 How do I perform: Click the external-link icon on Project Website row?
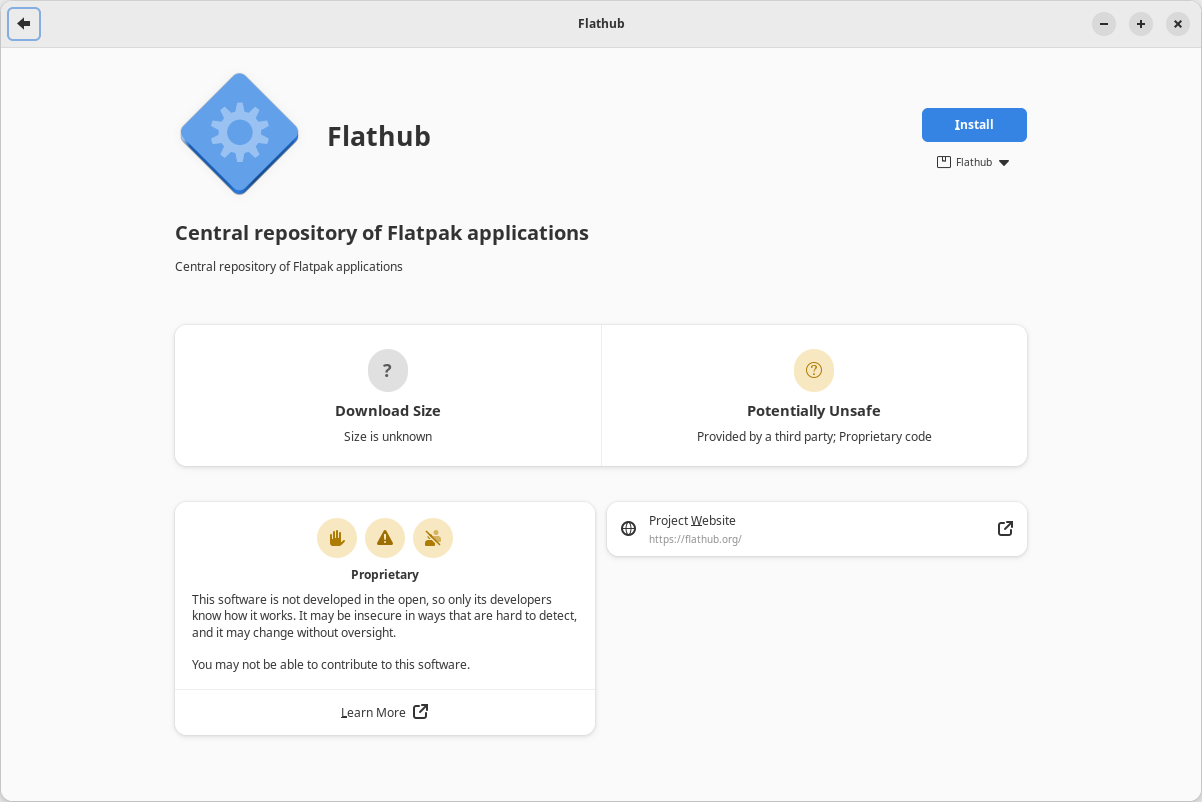point(1004,528)
